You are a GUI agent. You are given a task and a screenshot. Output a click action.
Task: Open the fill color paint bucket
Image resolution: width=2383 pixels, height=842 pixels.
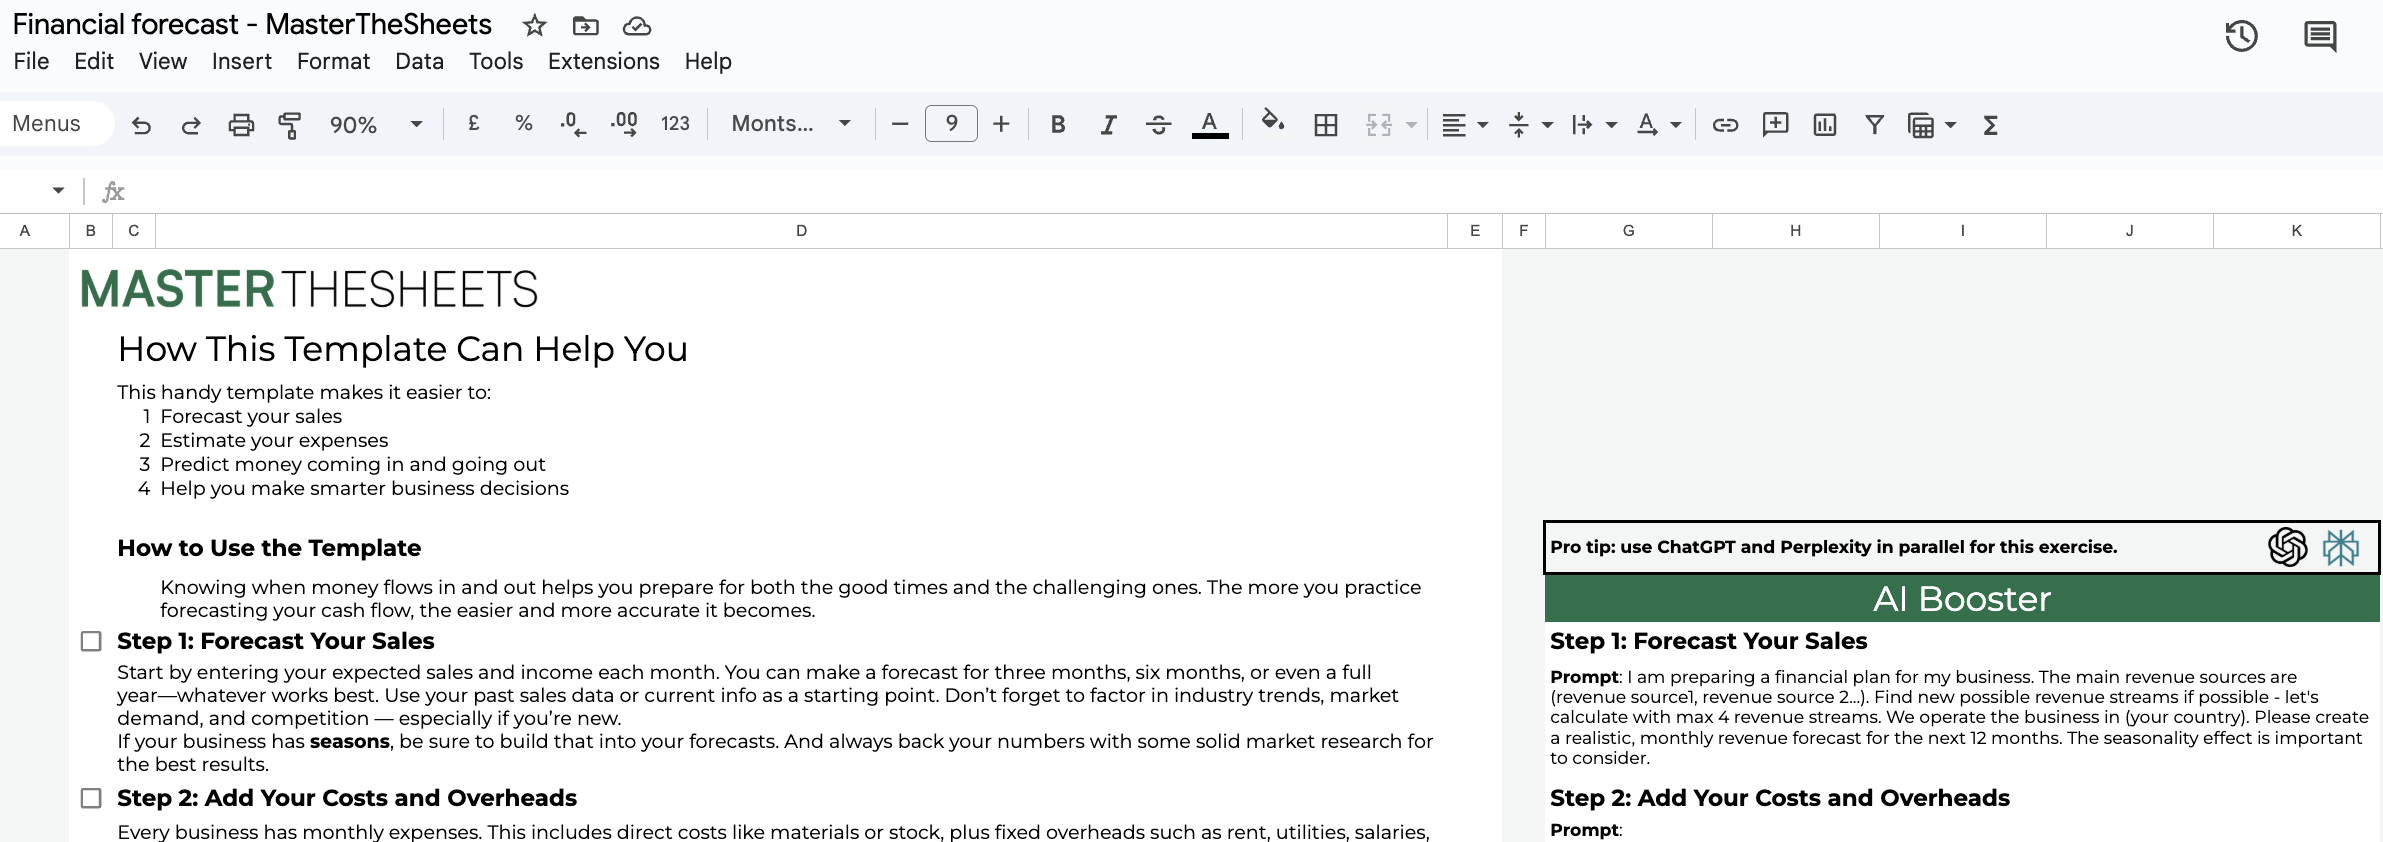click(x=1272, y=122)
